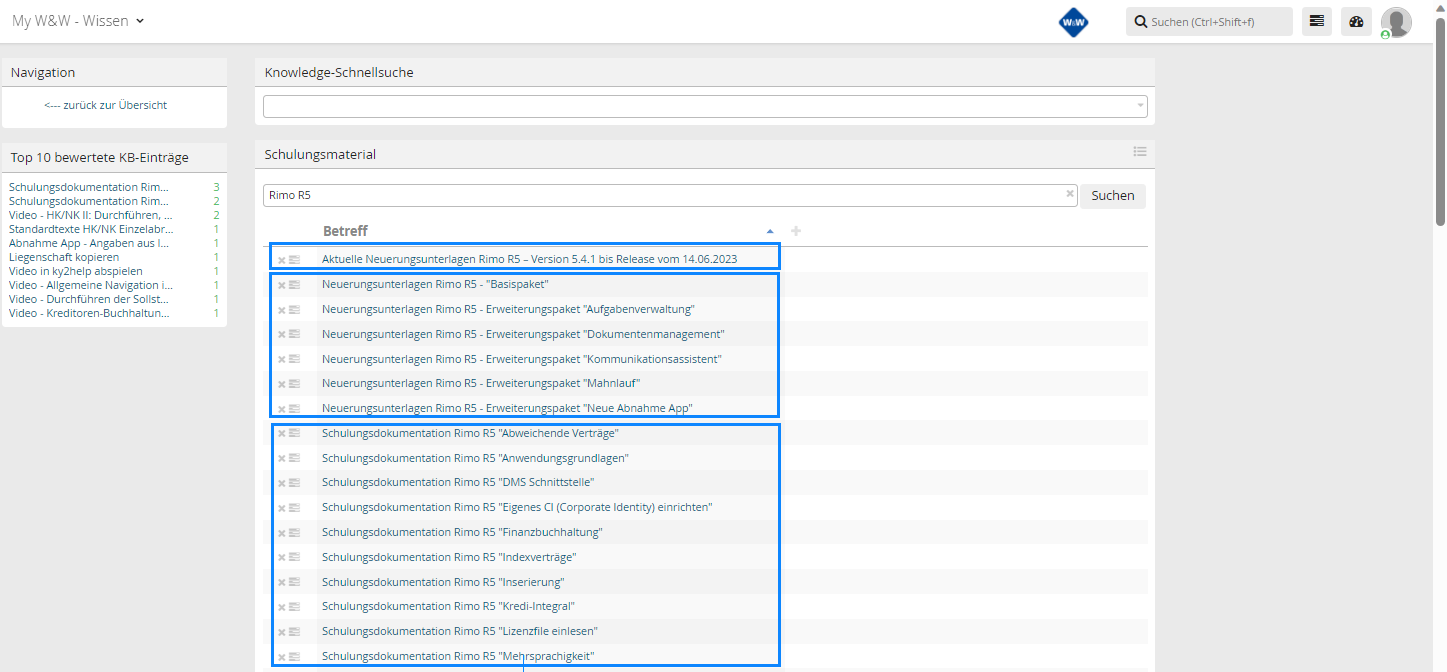Open Schulungsdokumentation "Anwendungsgrundlagen"
Screen dimensions: 1447x672
475,458
